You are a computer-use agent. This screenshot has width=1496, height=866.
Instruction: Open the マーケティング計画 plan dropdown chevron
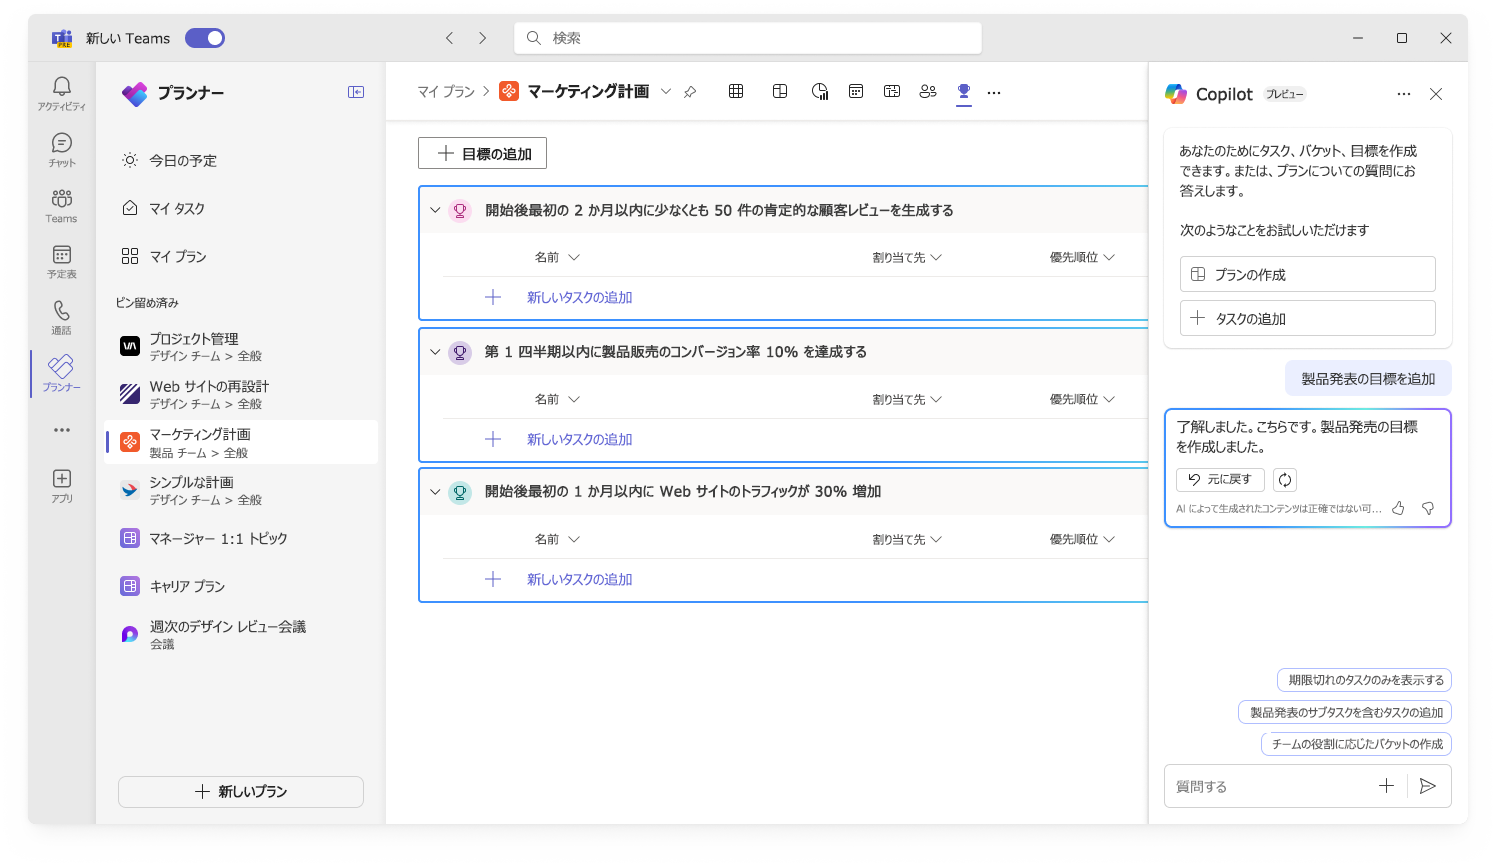[666, 92]
